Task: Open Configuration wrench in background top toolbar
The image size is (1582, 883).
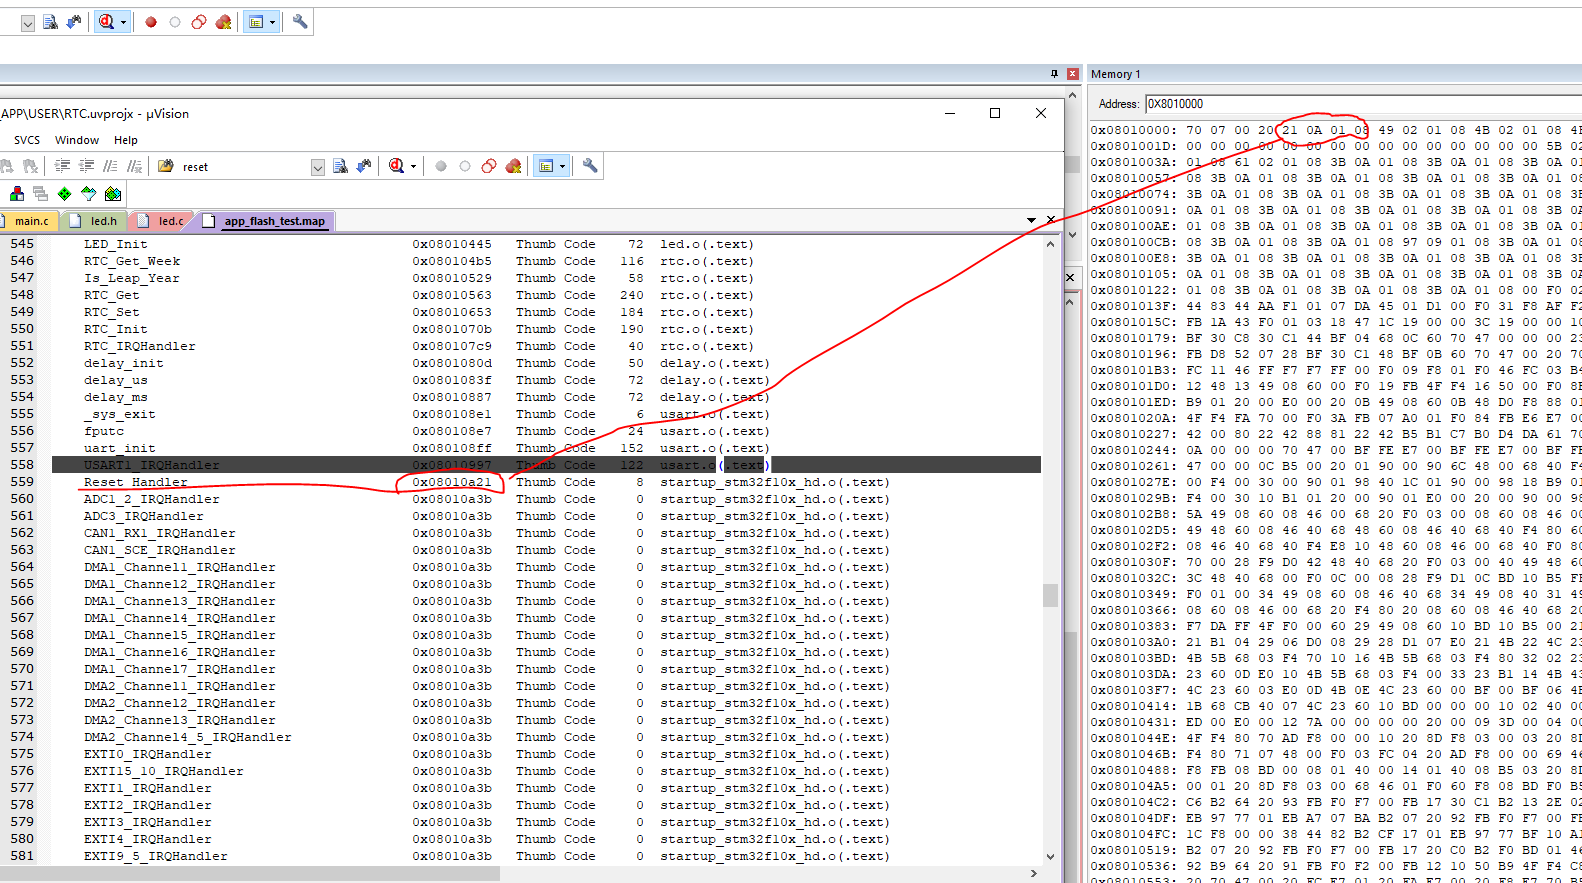Action: [x=300, y=21]
